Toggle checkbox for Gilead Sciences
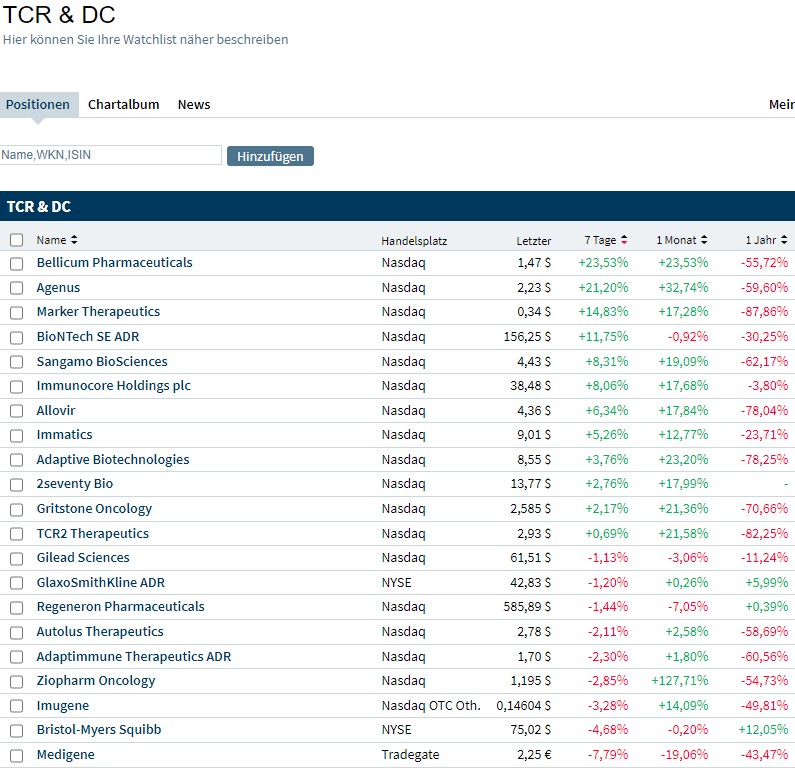Viewport: 795px width, 780px height. [16, 558]
